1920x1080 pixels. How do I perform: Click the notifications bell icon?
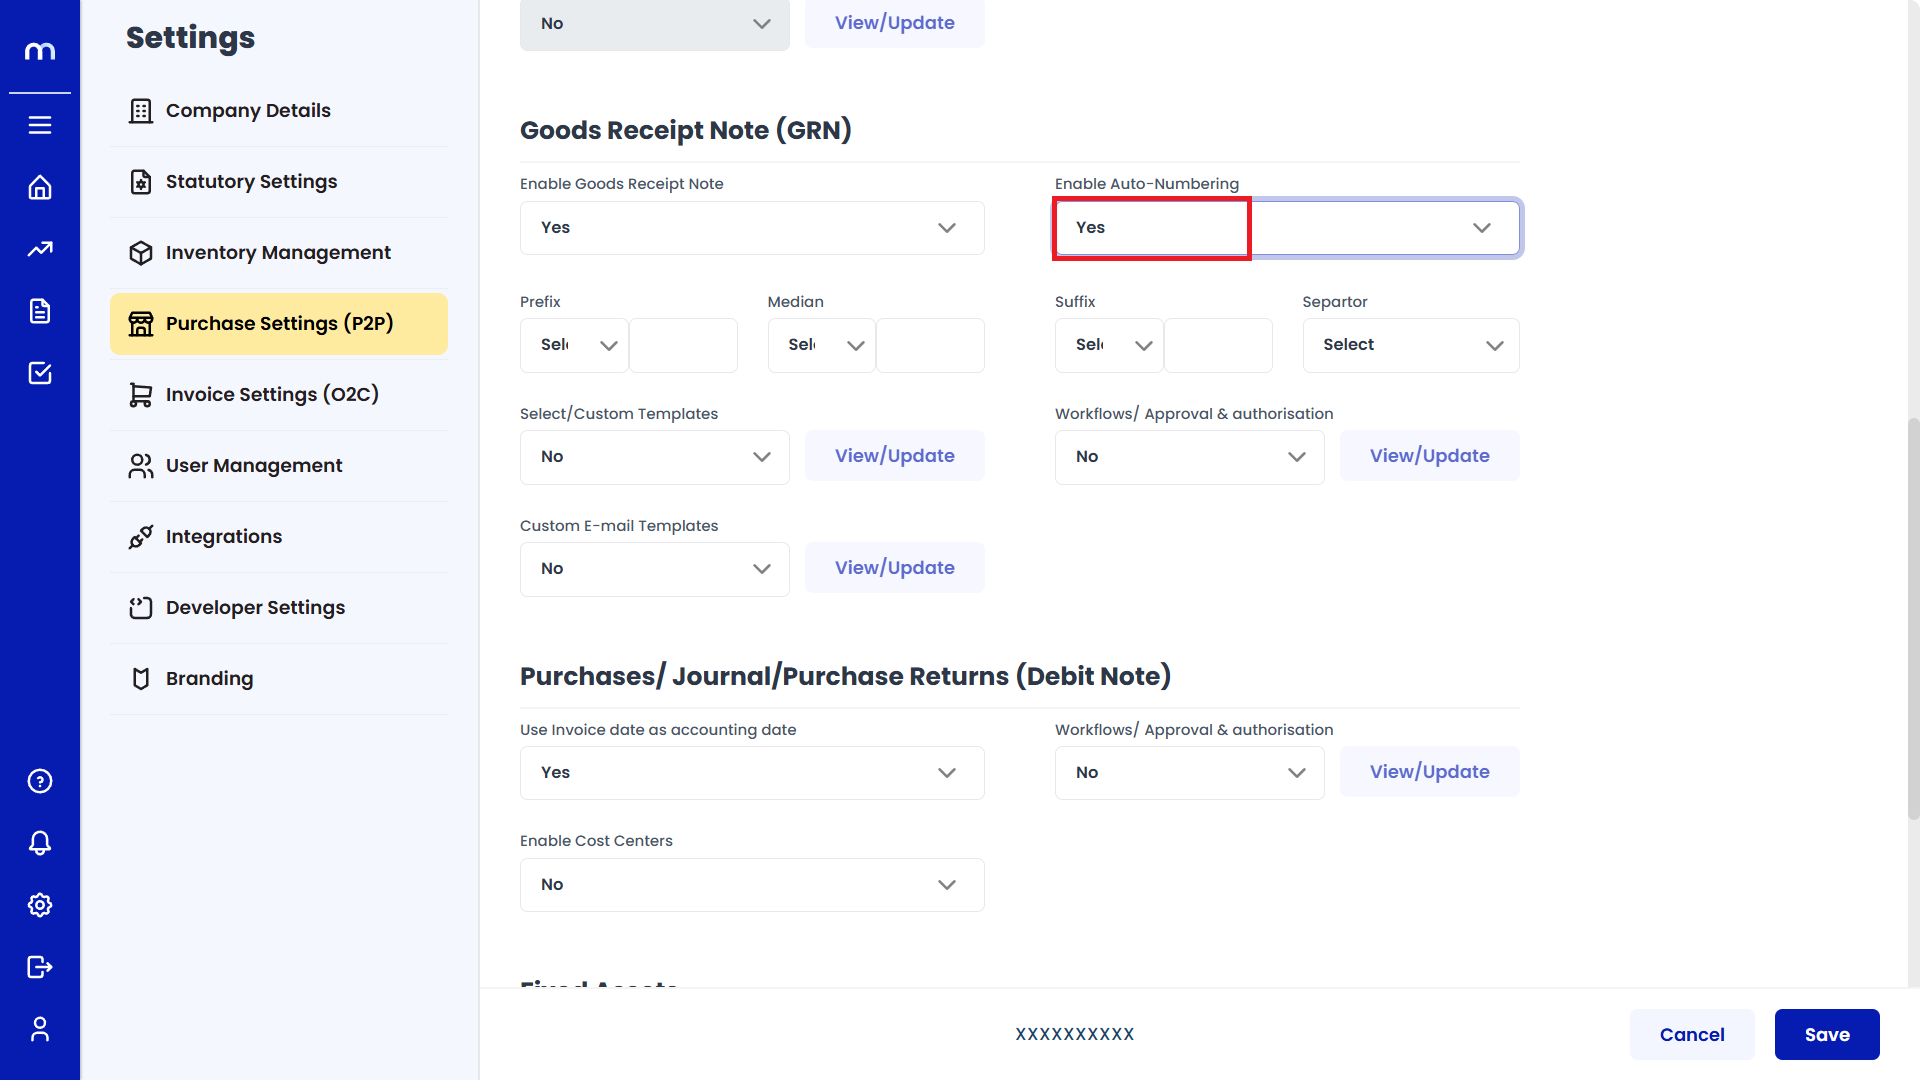[x=40, y=843]
